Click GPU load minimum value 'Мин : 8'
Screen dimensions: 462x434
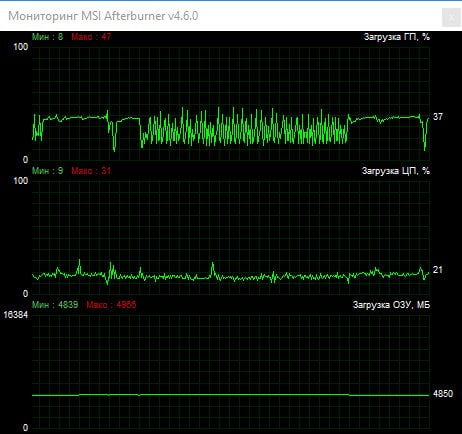(47, 36)
